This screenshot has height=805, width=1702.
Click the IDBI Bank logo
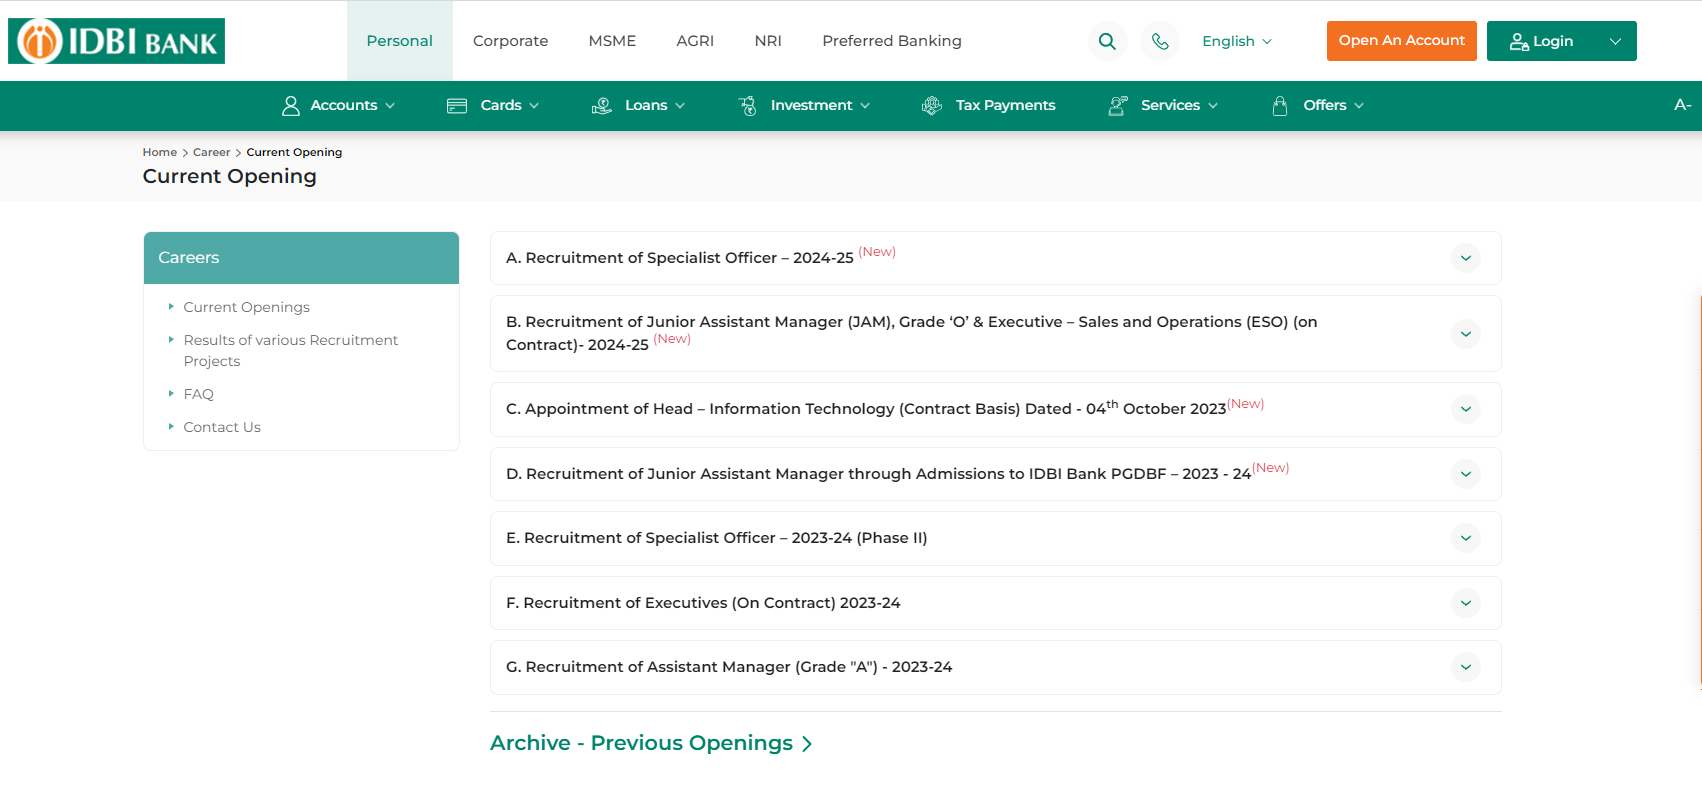click(x=116, y=41)
